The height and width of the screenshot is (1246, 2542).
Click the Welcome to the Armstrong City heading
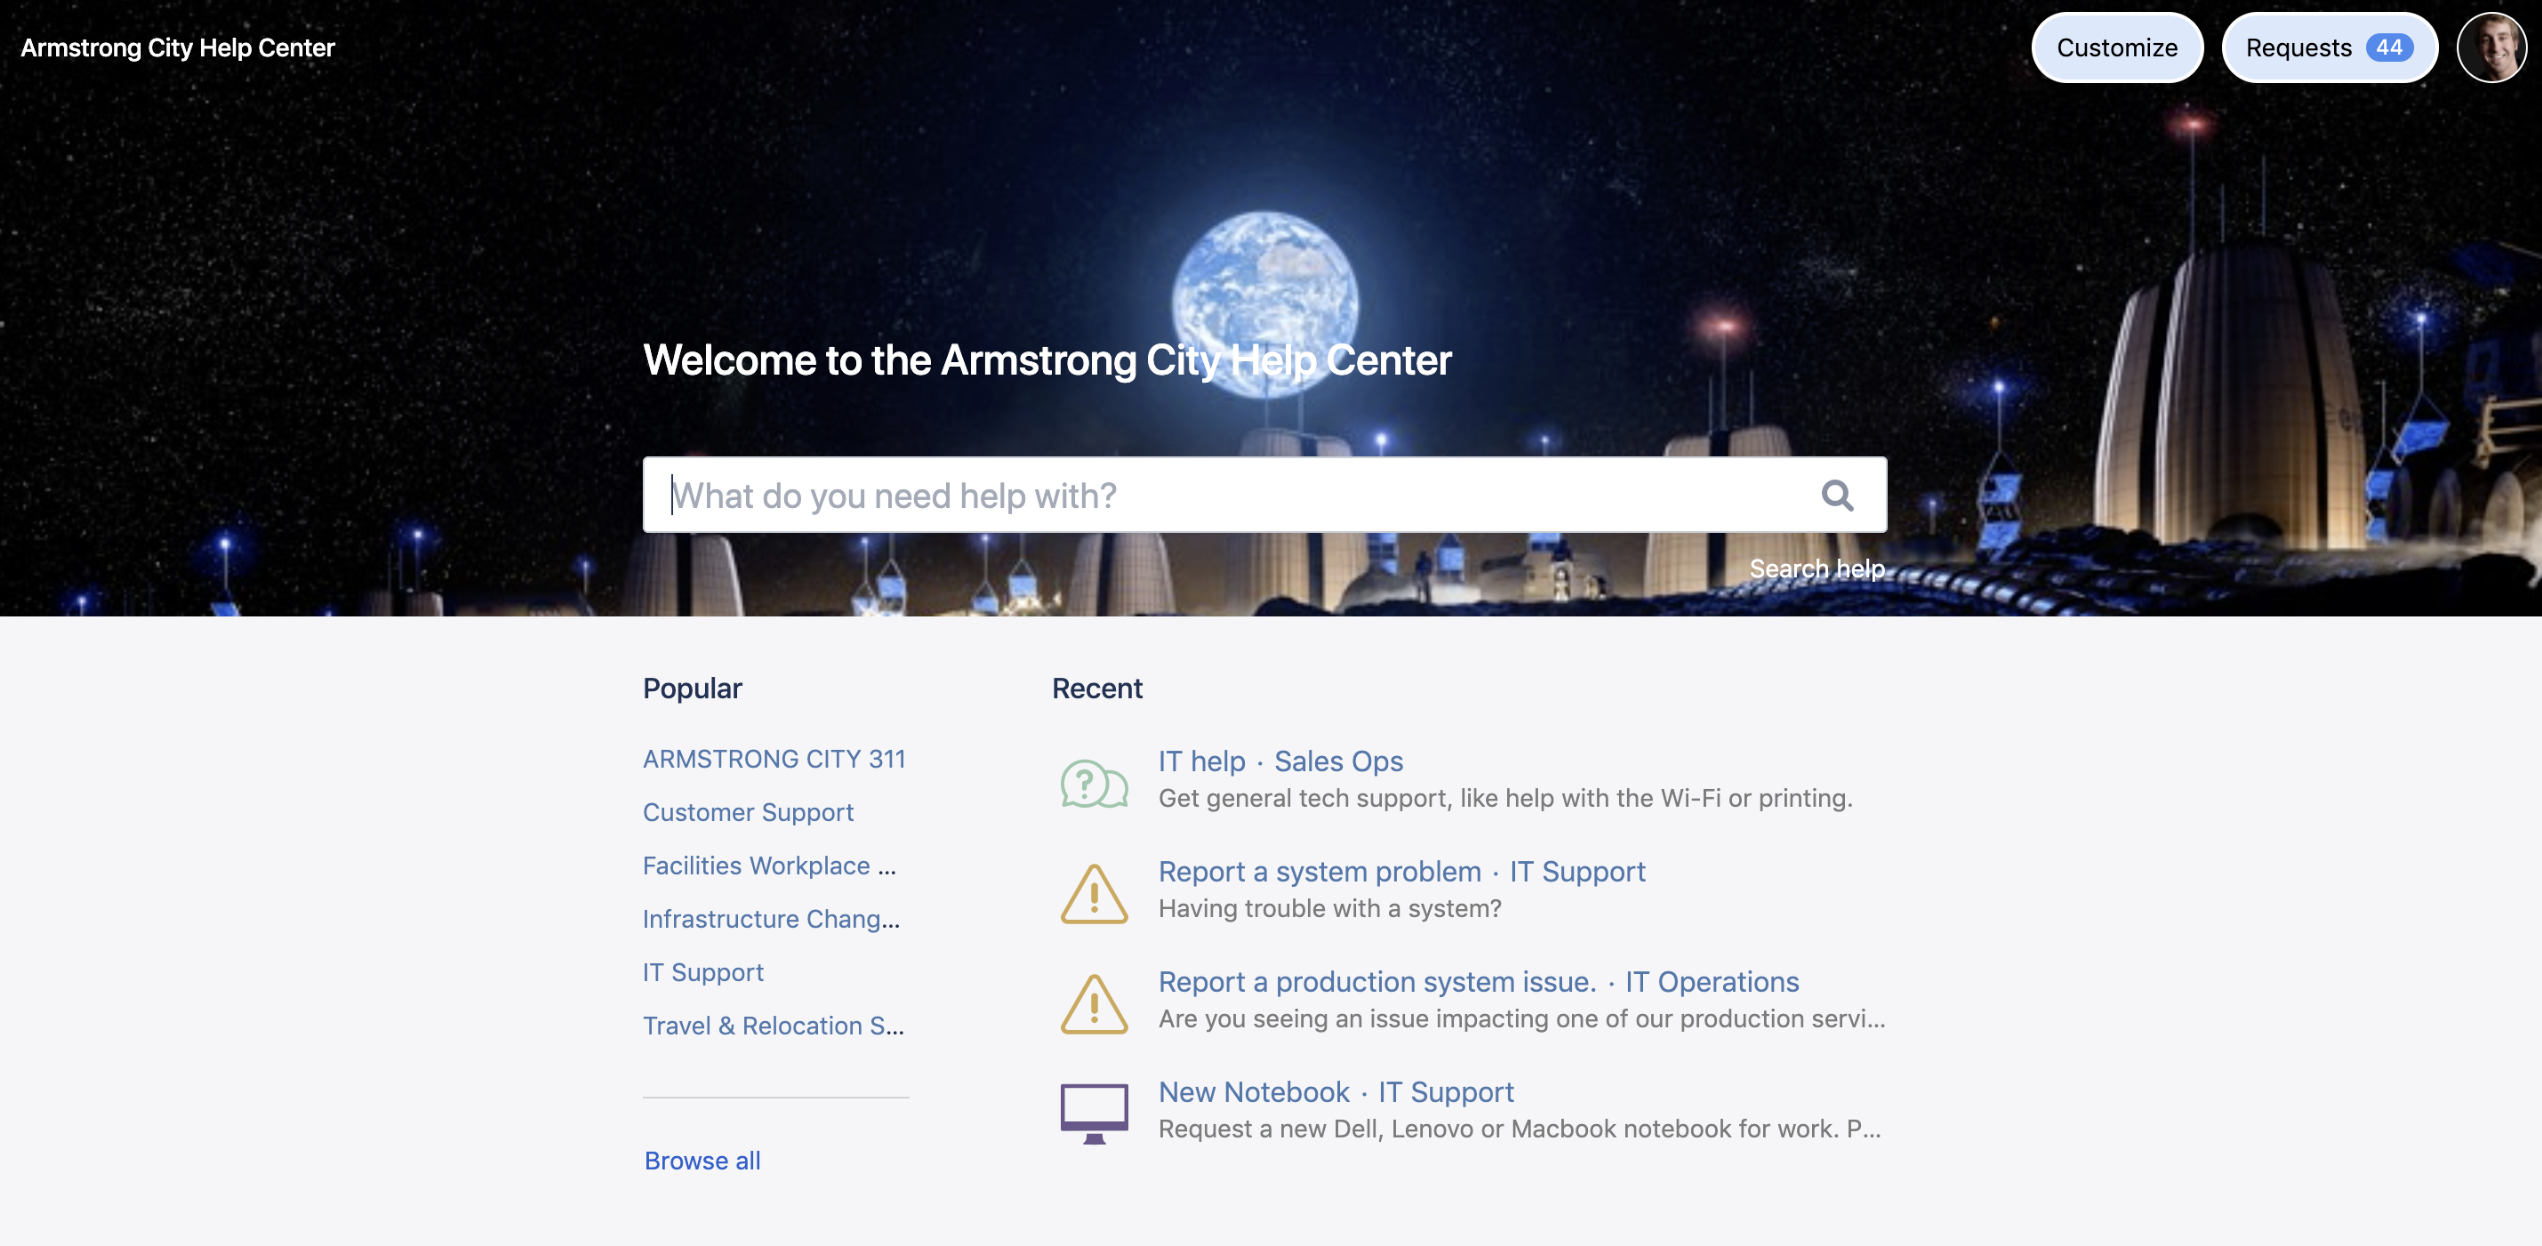[1047, 360]
